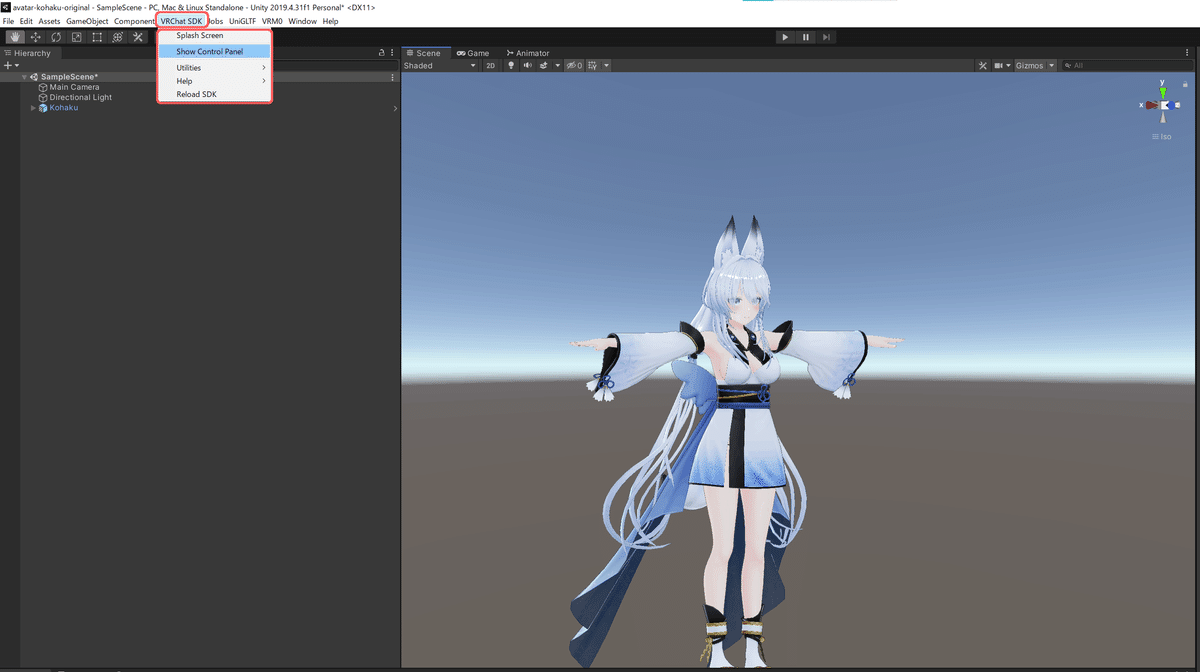Viewport: 1200px width, 672px height.
Task: Open the Edit menu
Action: pos(26,21)
